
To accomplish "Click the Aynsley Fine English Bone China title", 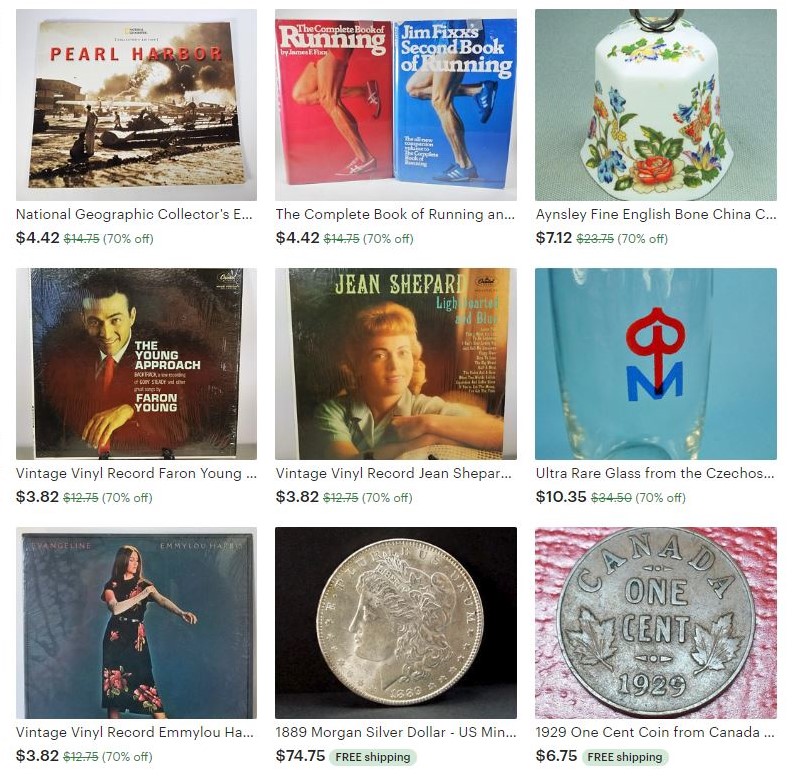I will pos(656,214).
